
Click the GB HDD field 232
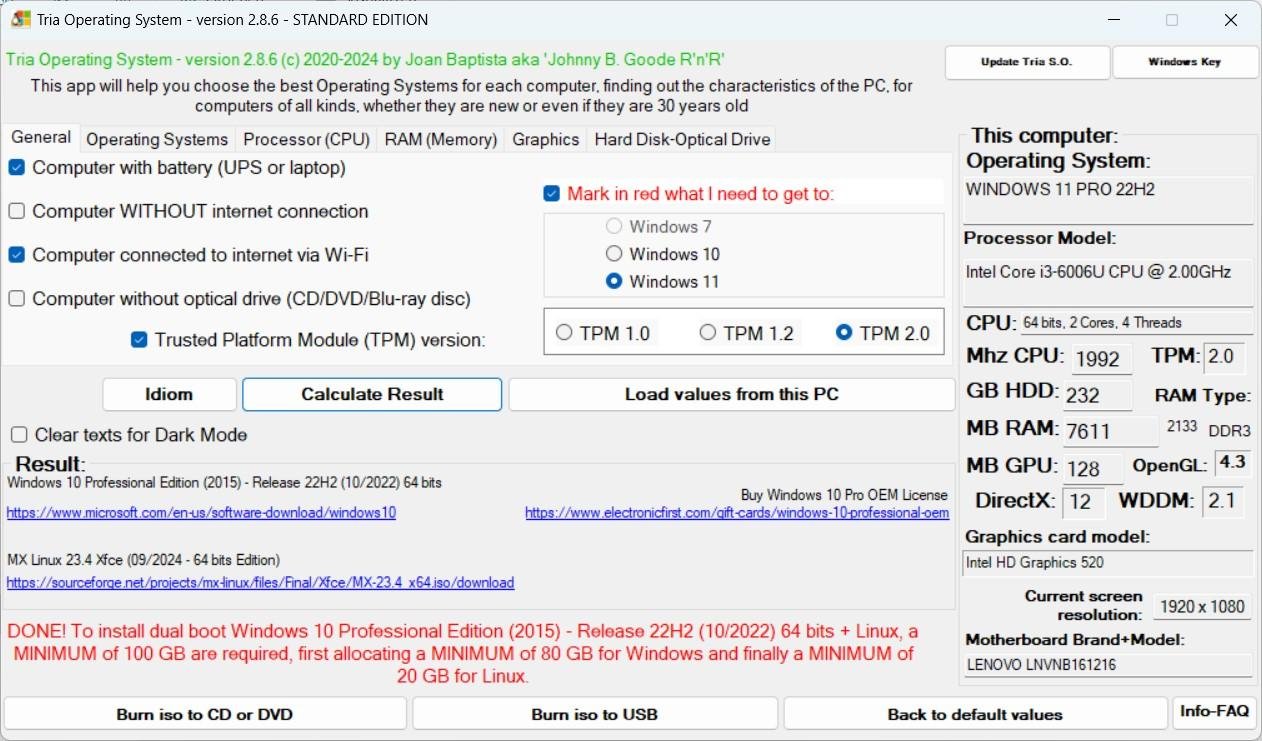point(1098,395)
